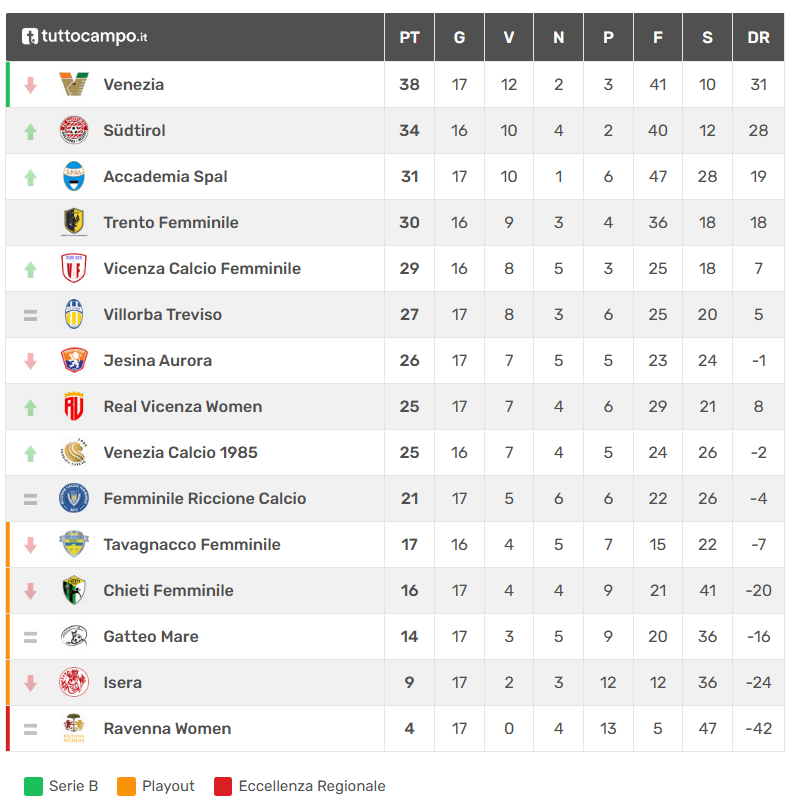Screen dimensions: 800x807
Task: Click the tuttocampo.it logo in header
Action: click(x=85, y=37)
